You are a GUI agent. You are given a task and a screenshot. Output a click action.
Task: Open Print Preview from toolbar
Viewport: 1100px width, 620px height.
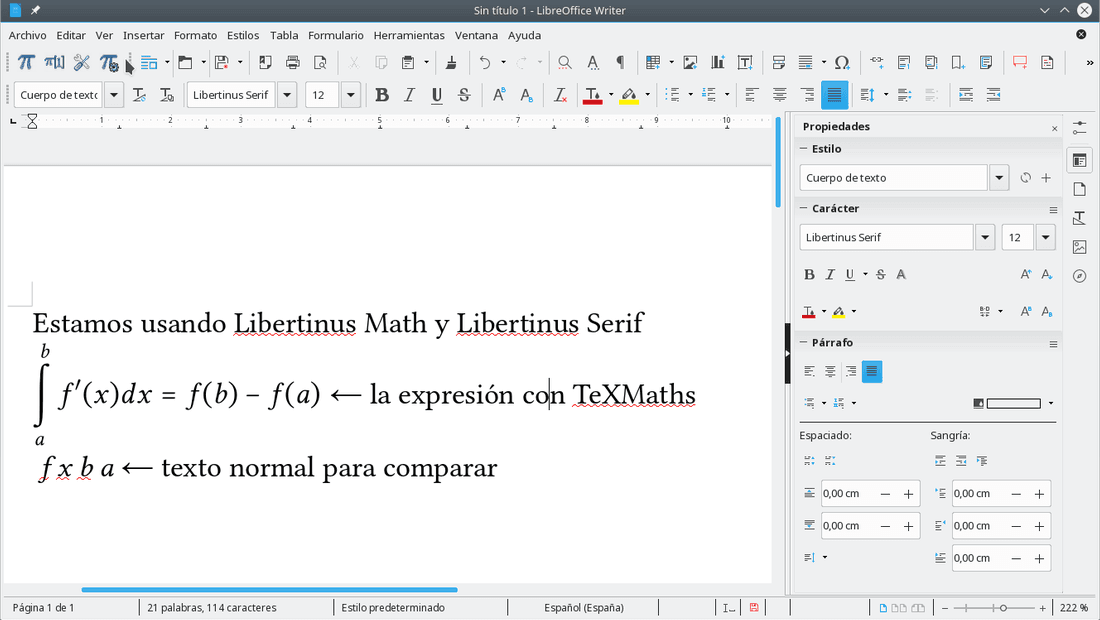[x=320, y=62]
